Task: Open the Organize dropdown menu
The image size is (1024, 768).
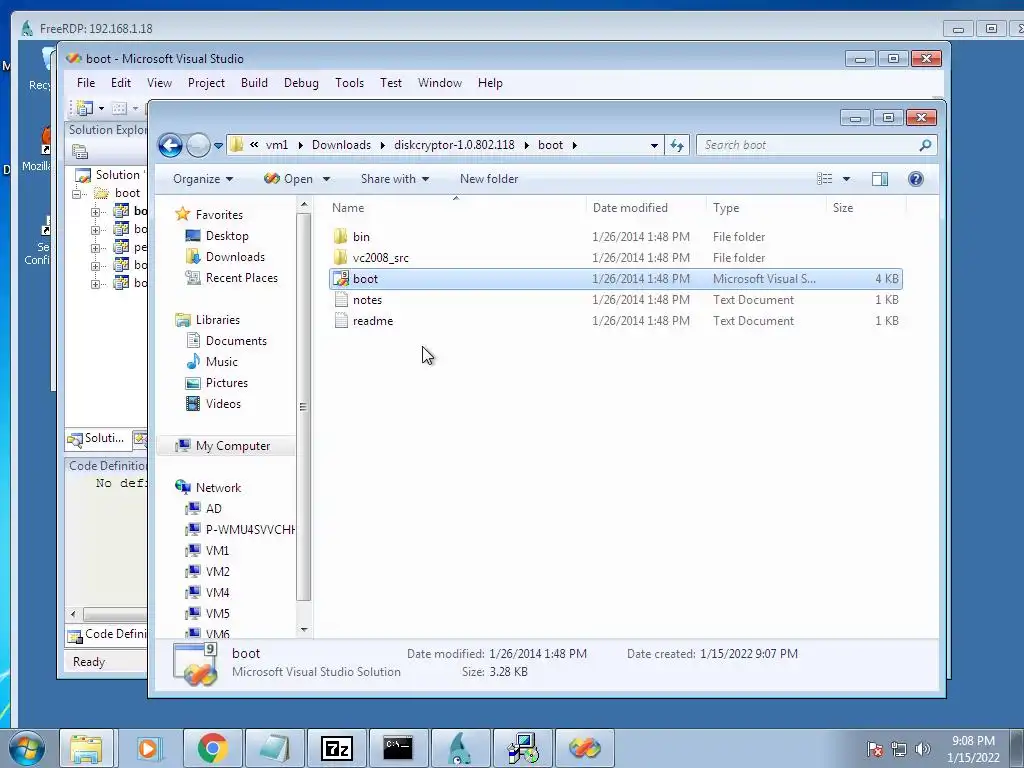Action: (202, 179)
